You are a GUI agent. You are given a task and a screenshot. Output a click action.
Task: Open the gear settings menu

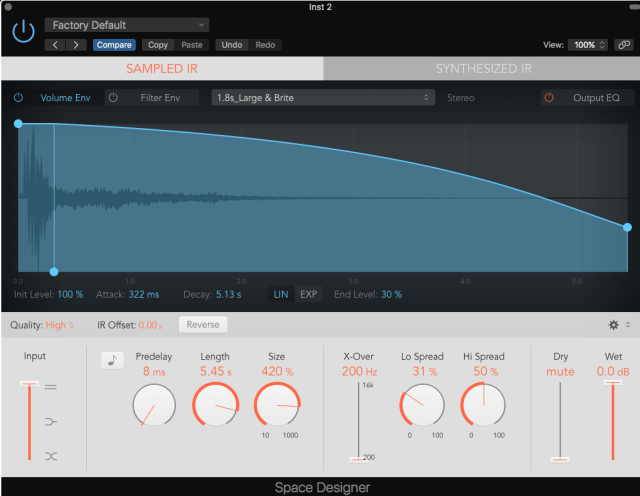pos(613,325)
